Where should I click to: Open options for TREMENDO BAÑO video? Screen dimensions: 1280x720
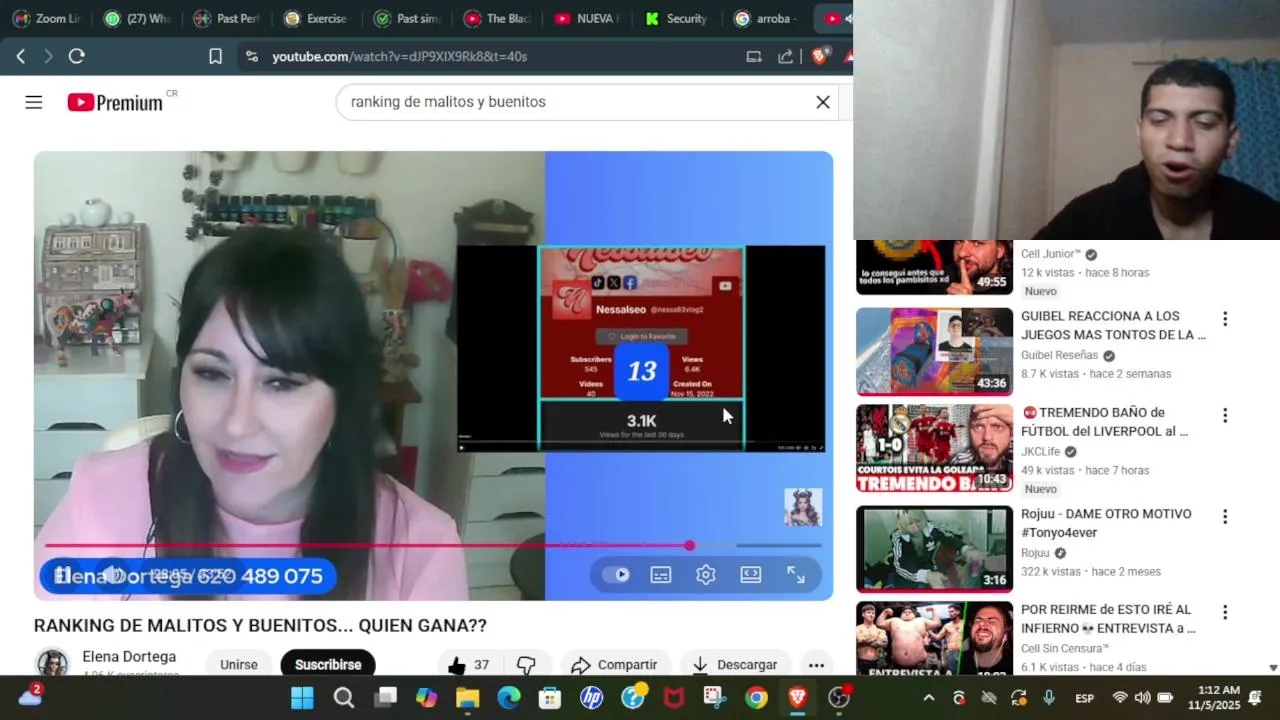click(x=1225, y=415)
